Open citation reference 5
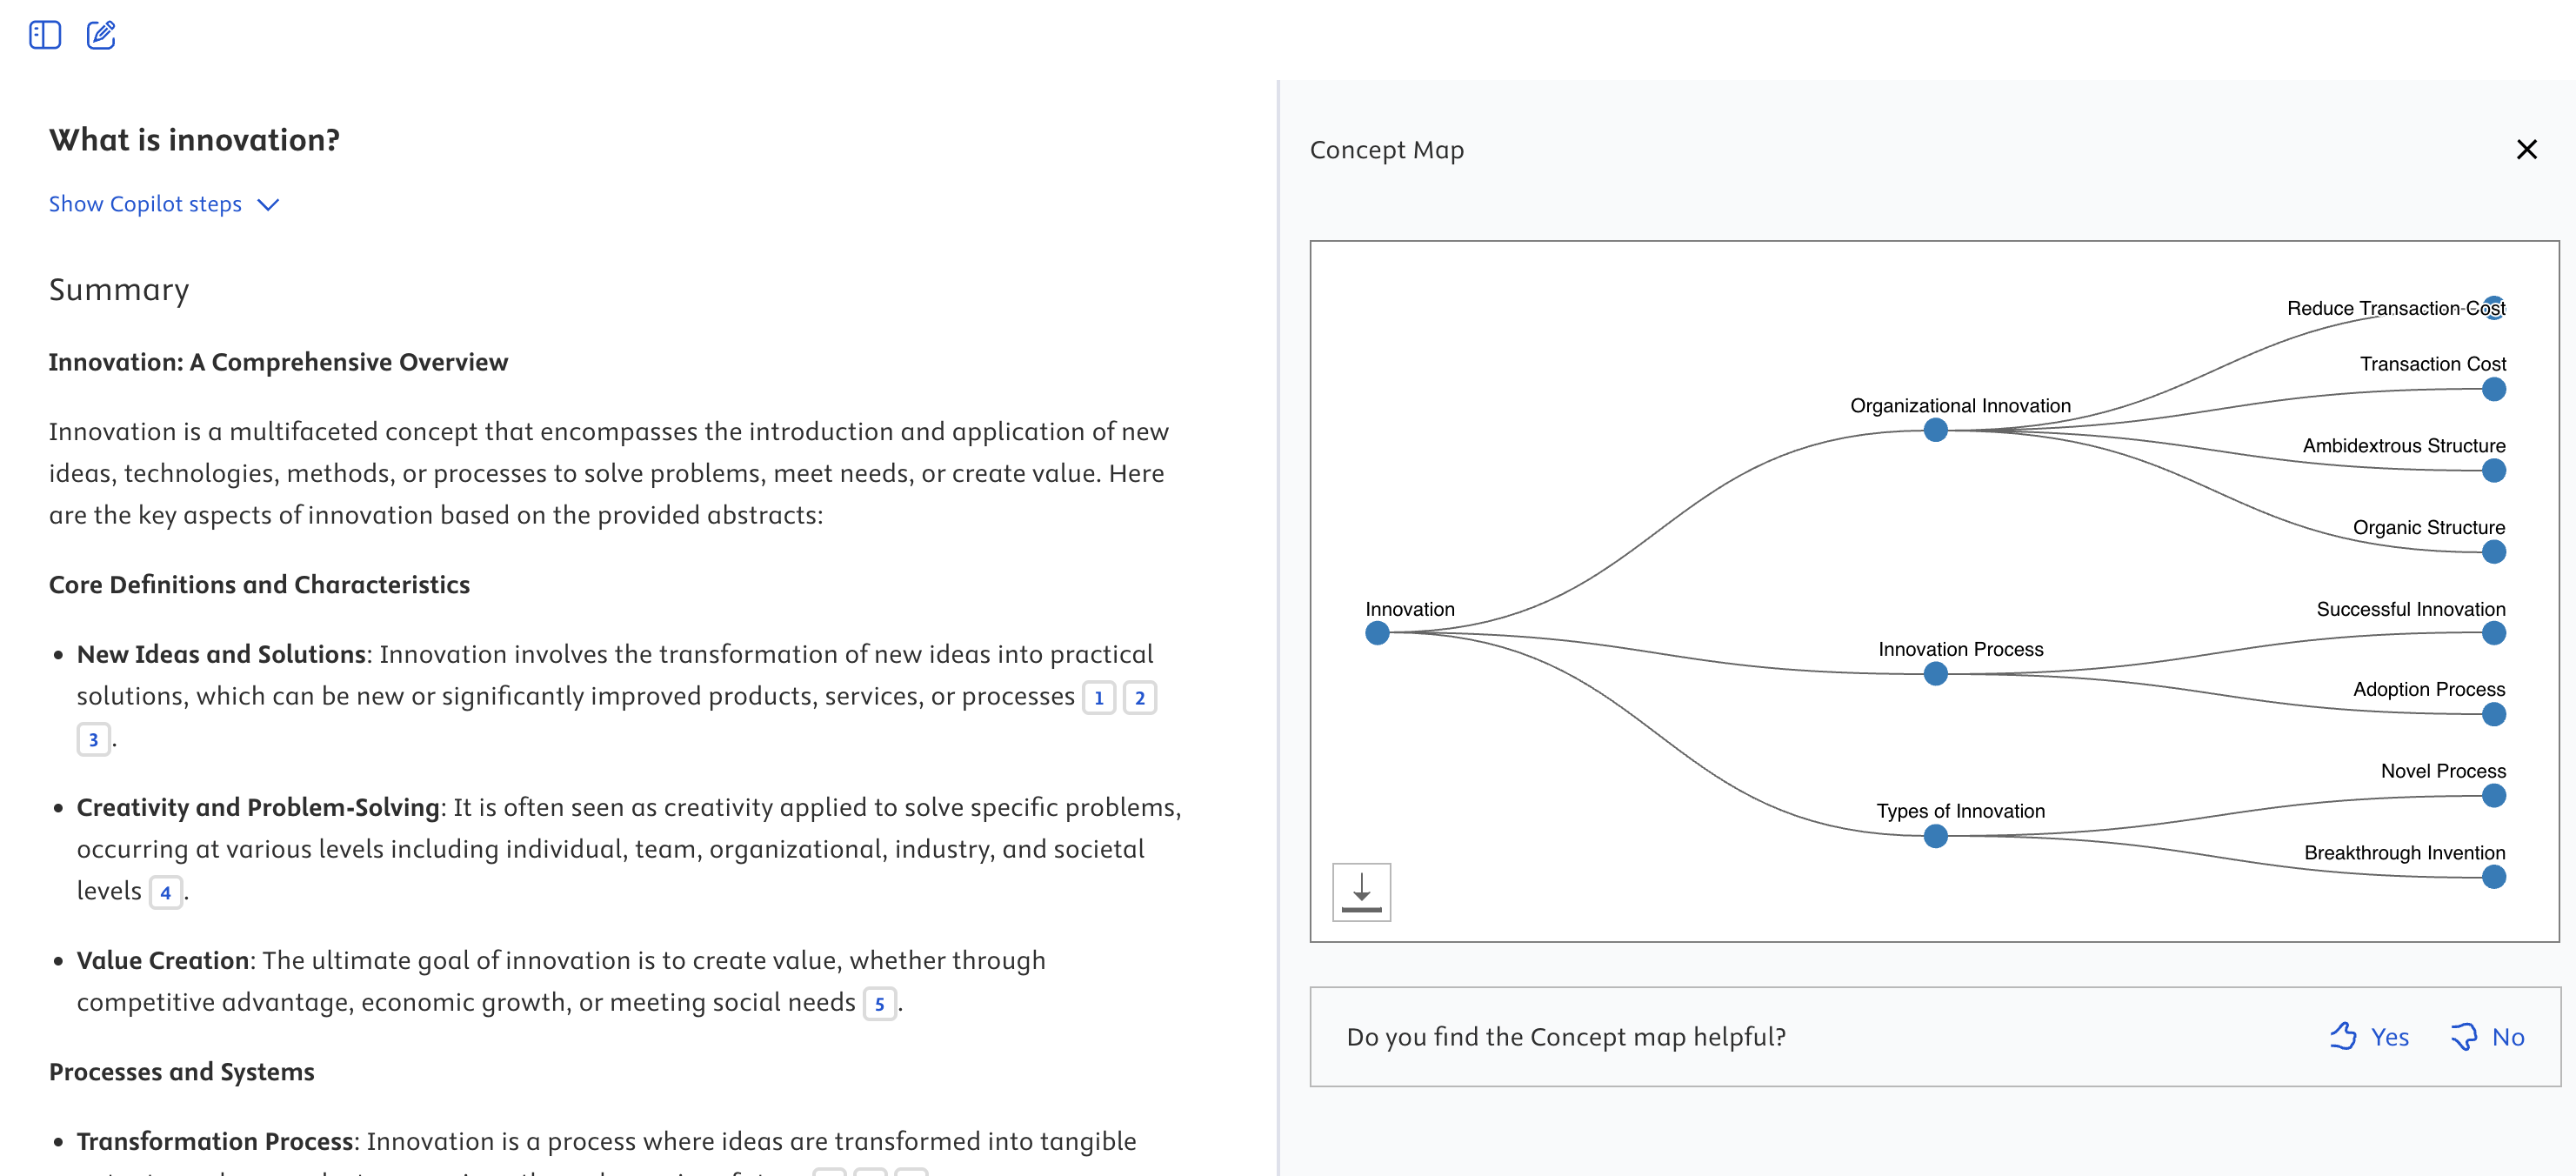Viewport: 2576px width, 1176px height. (x=879, y=1003)
